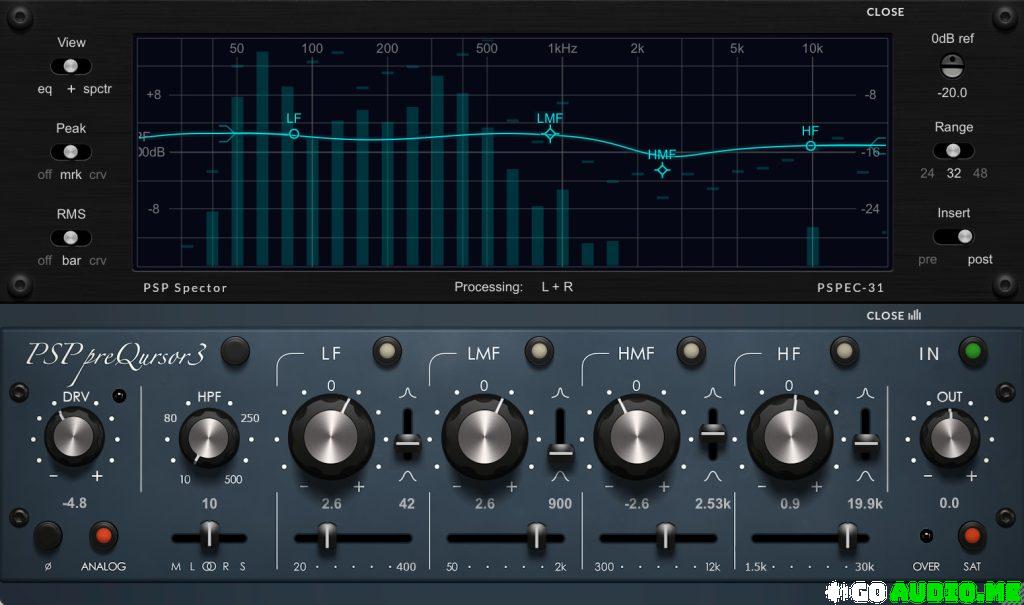
Task: Click the OUT value 0.0
Action: (x=949, y=503)
